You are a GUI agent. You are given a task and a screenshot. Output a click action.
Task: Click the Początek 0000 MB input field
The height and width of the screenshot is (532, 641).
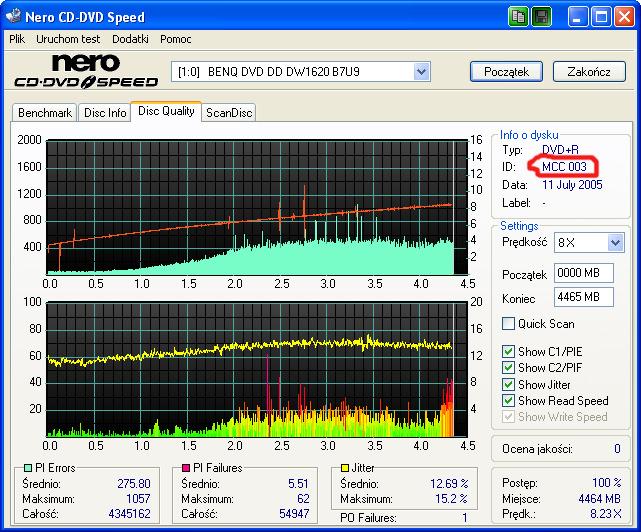[x=584, y=273]
